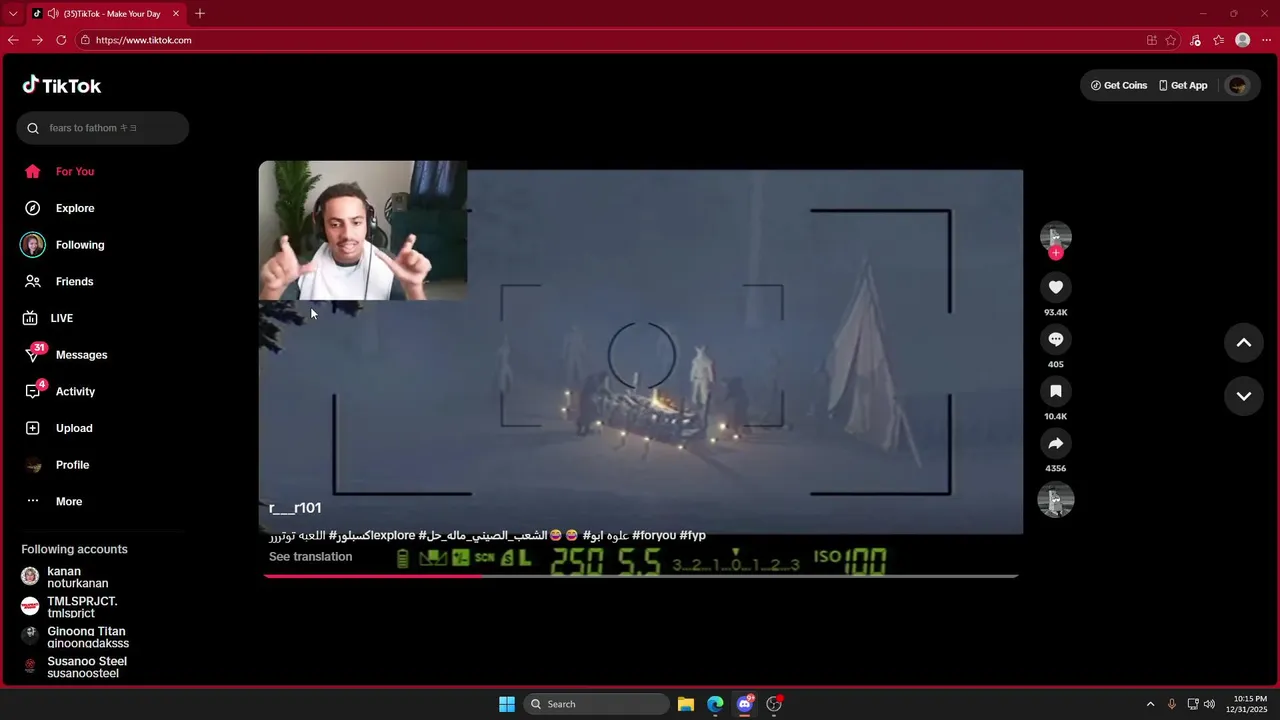Open browser Settings and more ellipsis

click(x=1267, y=40)
